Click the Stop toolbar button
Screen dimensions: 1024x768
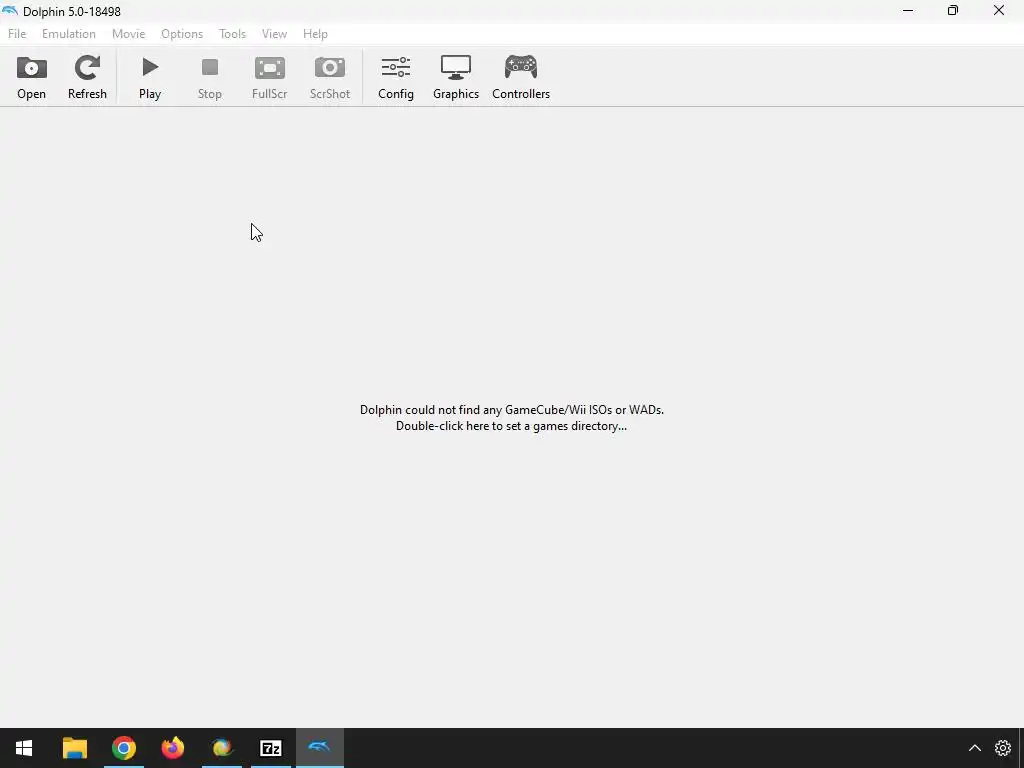coord(210,78)
